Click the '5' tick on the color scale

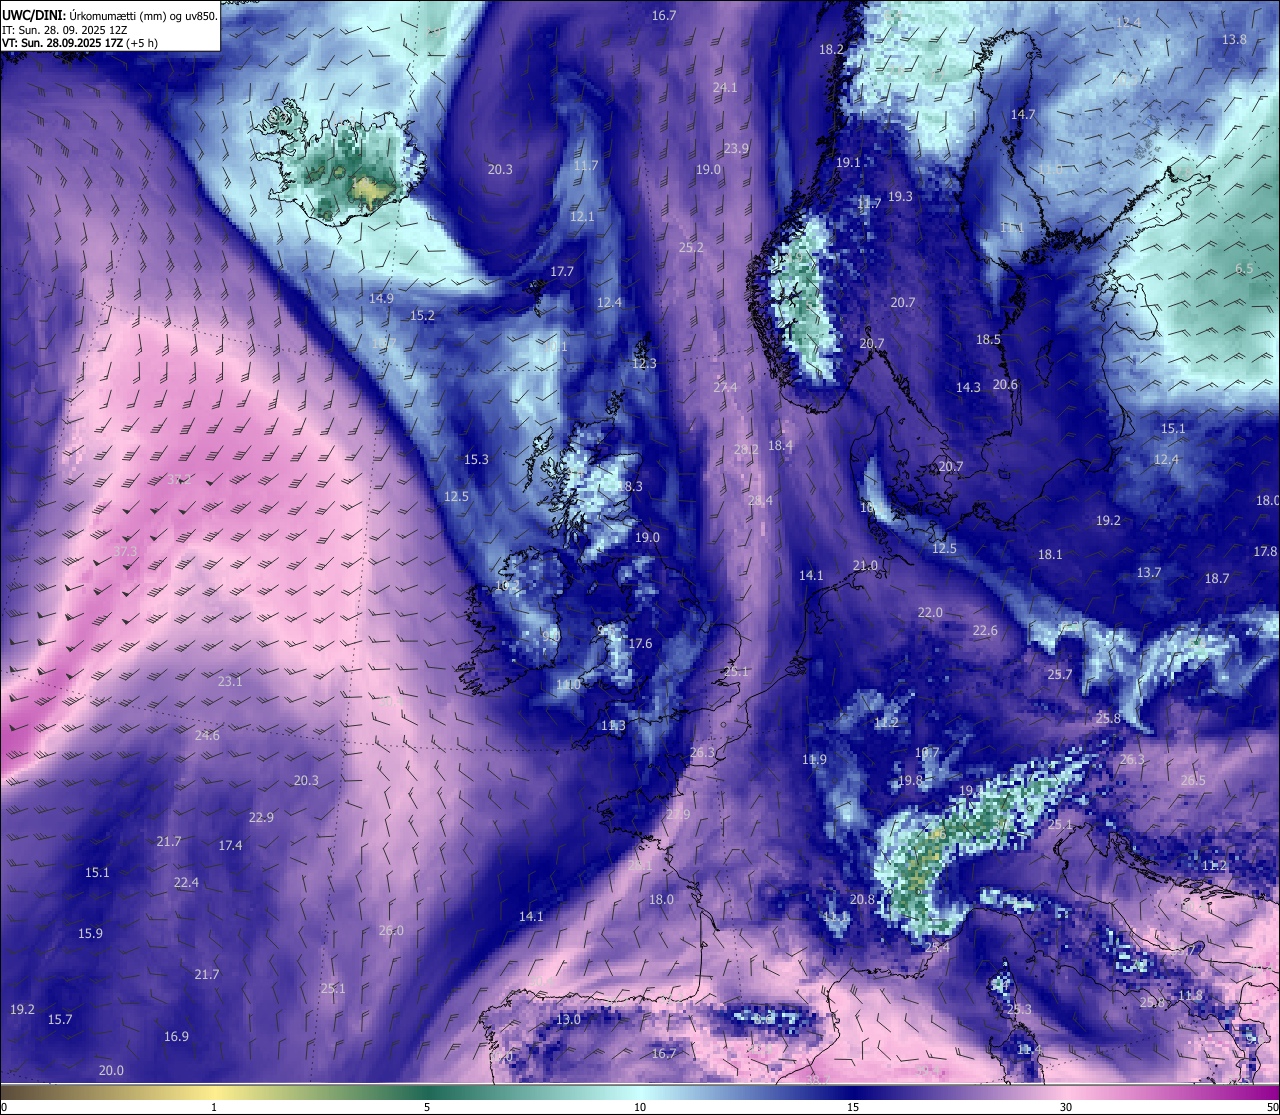[427, 1107]
